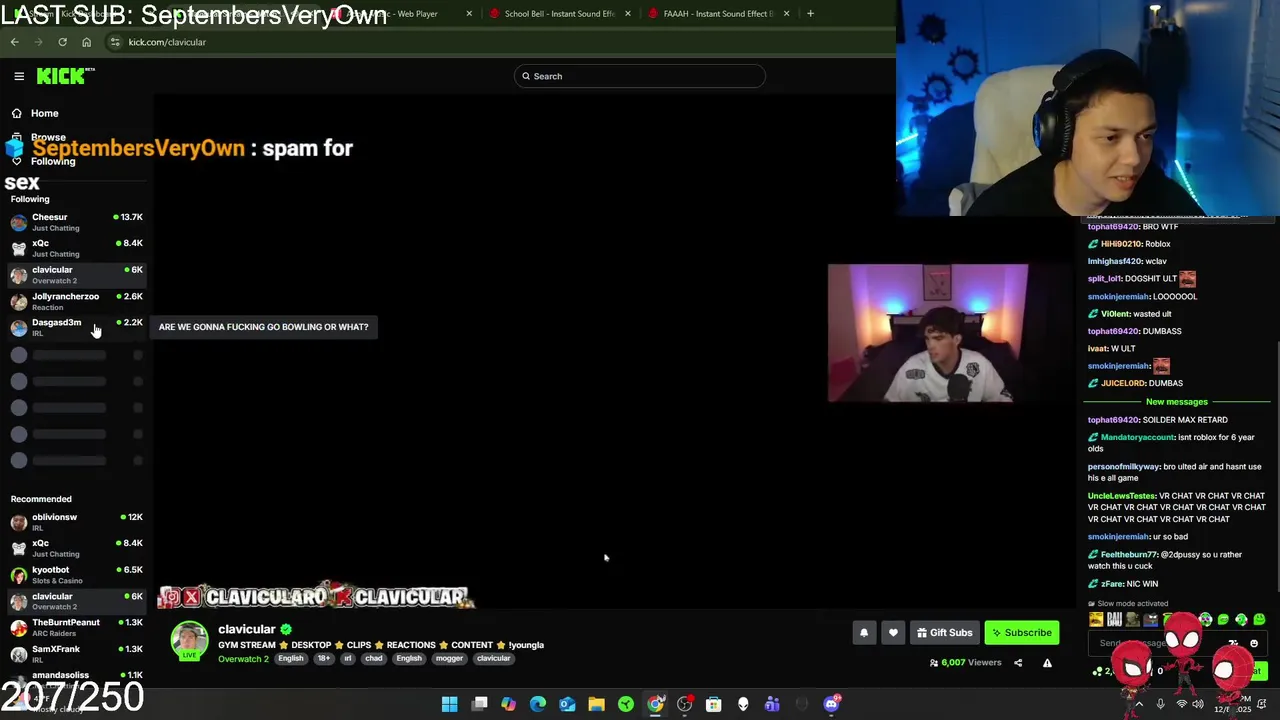Screen dimensions: 1280x720
Task: Select the 18+ stream tag
Action: [x=324, y=659]
